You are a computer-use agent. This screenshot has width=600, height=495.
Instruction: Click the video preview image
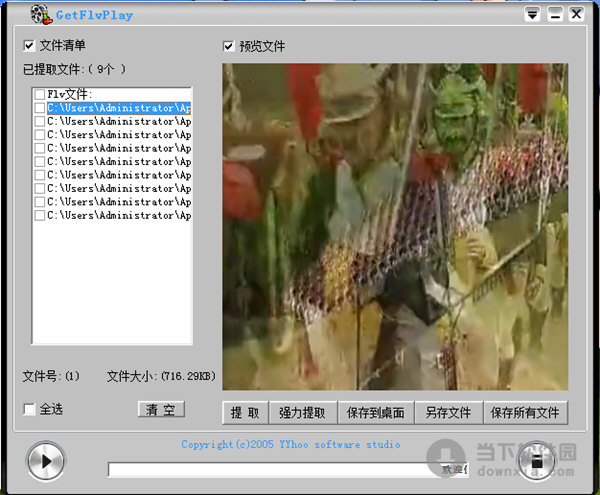[x=395, y=227]
